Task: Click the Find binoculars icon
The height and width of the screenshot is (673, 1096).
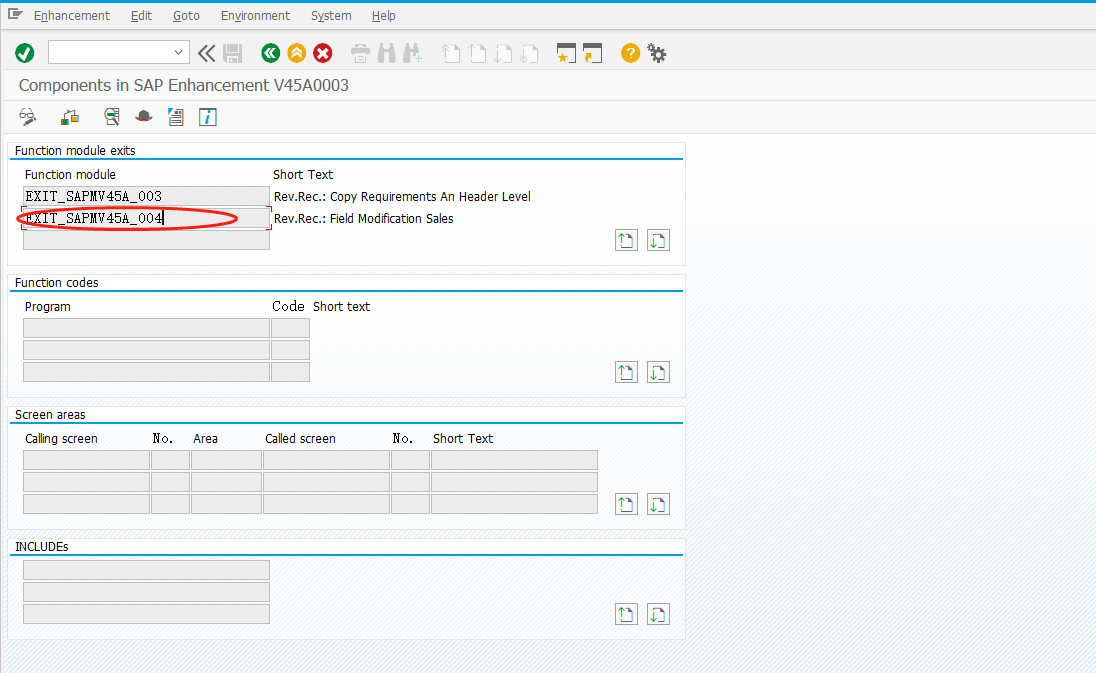Action: point(387,53)
